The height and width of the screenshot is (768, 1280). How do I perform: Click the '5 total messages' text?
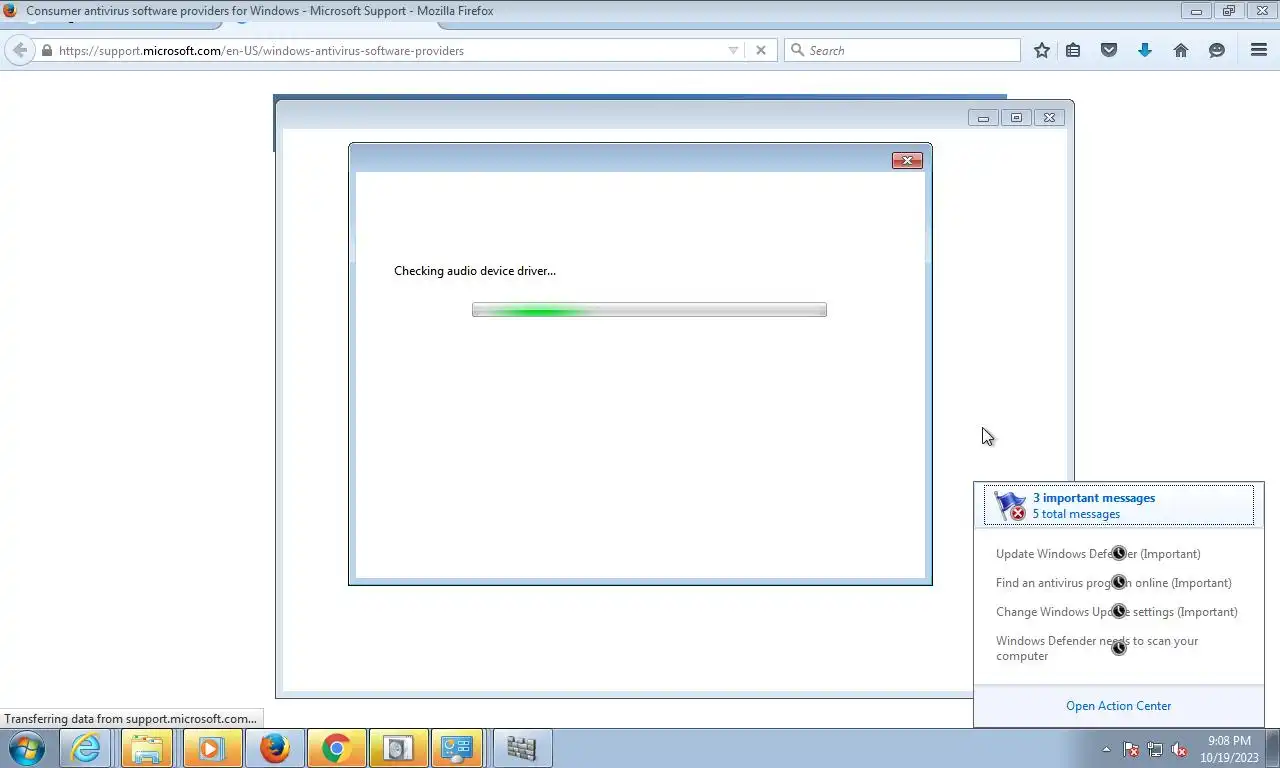coord(1076,514)
